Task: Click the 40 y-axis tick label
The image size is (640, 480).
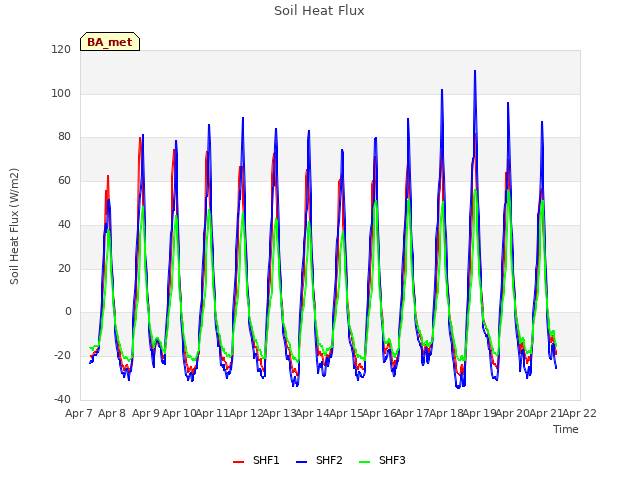Action: pyautogui.click(x=64, y=224)
